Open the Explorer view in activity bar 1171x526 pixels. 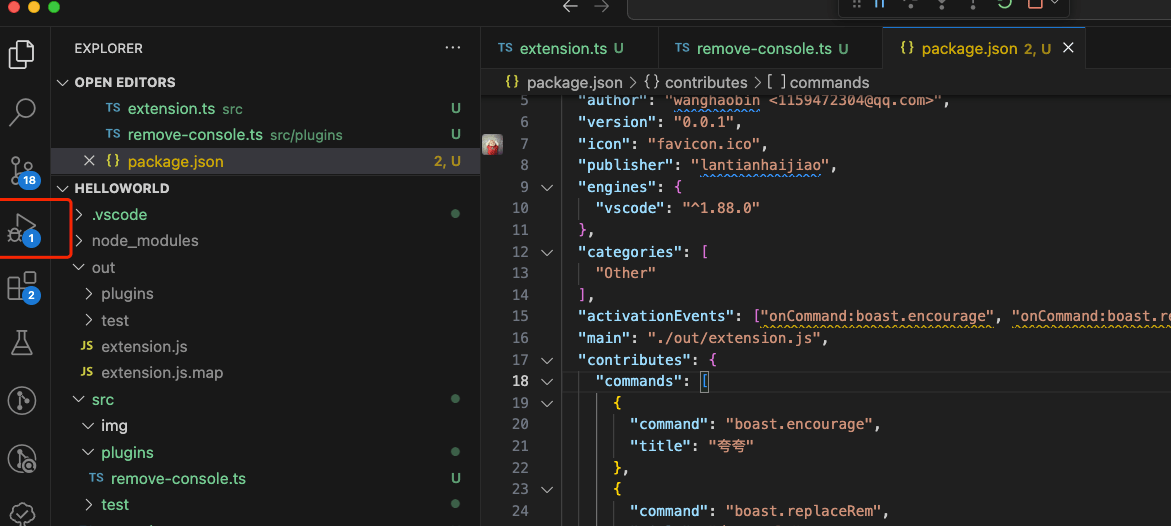click(x=22, y=54)
